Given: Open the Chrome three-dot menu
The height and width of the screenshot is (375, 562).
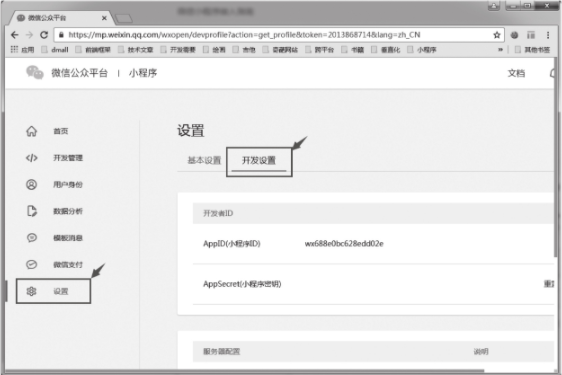Looking at the screenshot, I should click(548, 35).
